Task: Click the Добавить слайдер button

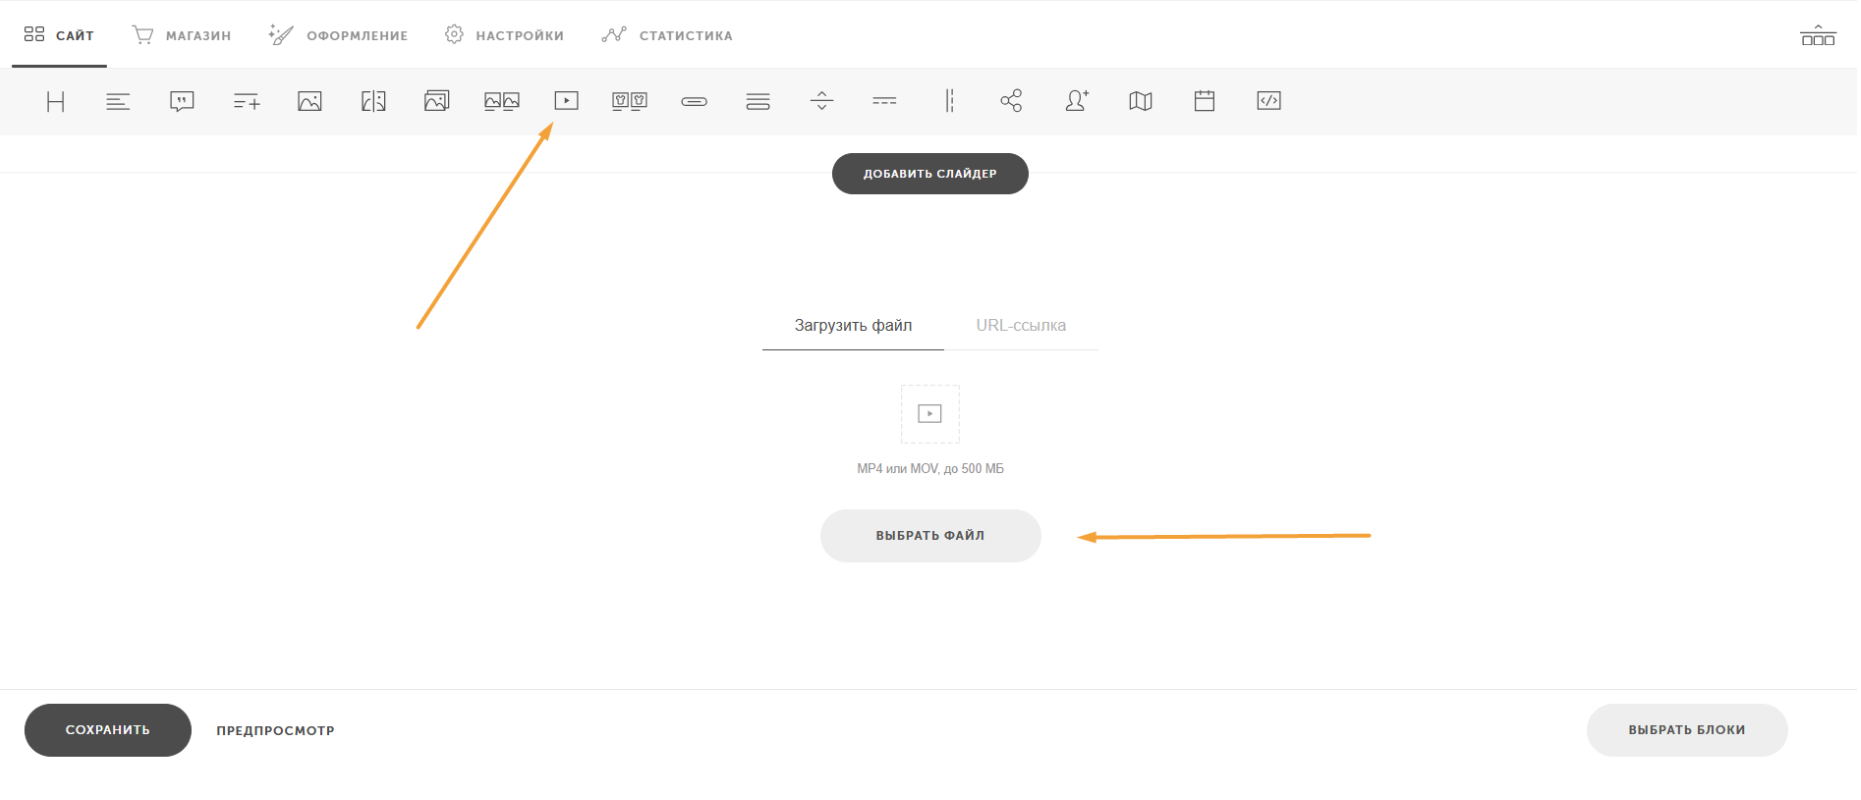Action: [x=930, y=174]
